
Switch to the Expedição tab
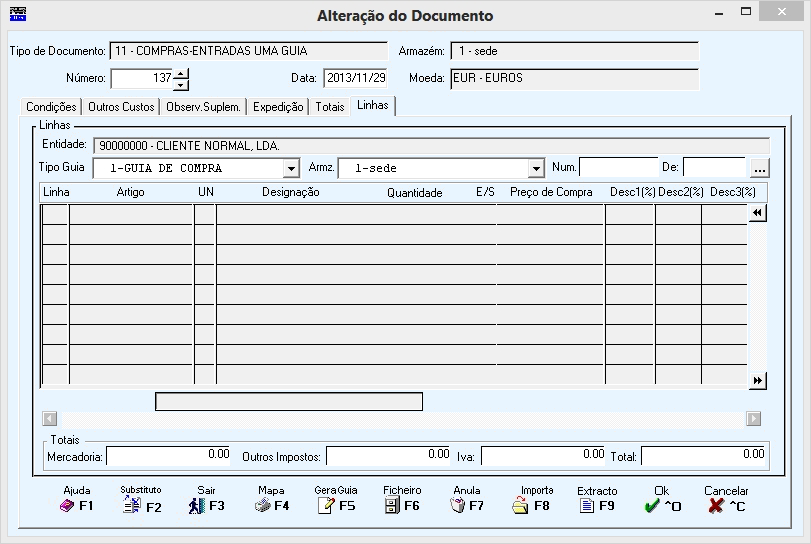point(278,107)
